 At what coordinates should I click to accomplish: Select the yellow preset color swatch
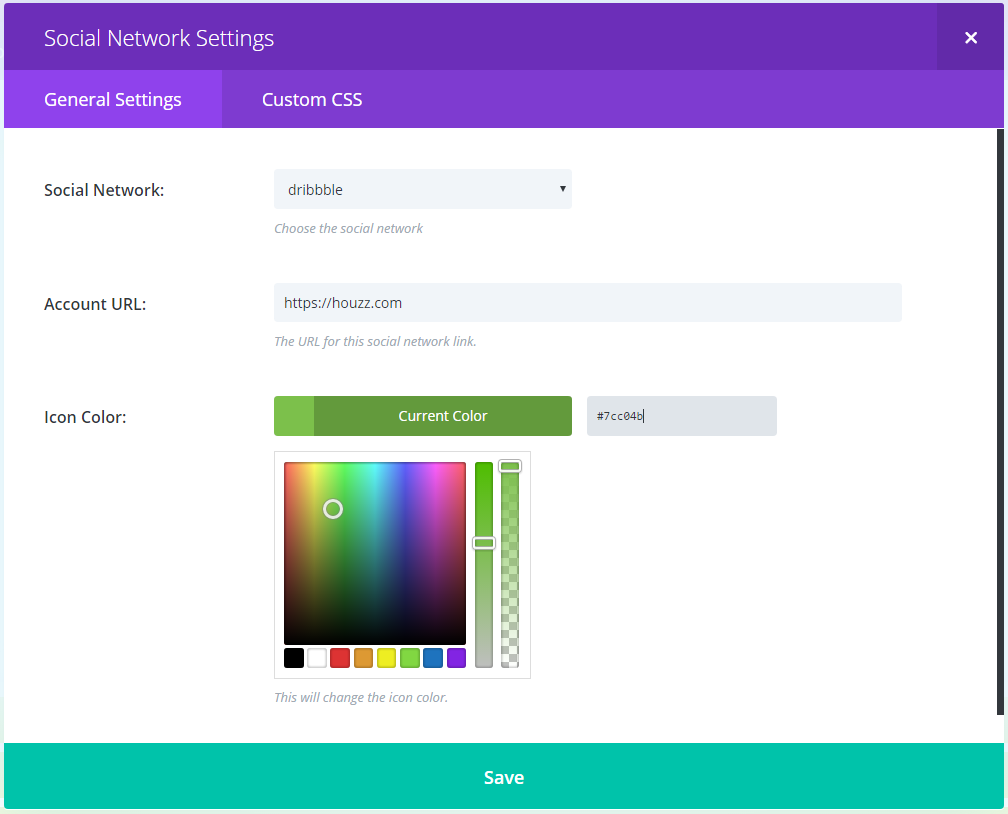[x=386, y=657]
